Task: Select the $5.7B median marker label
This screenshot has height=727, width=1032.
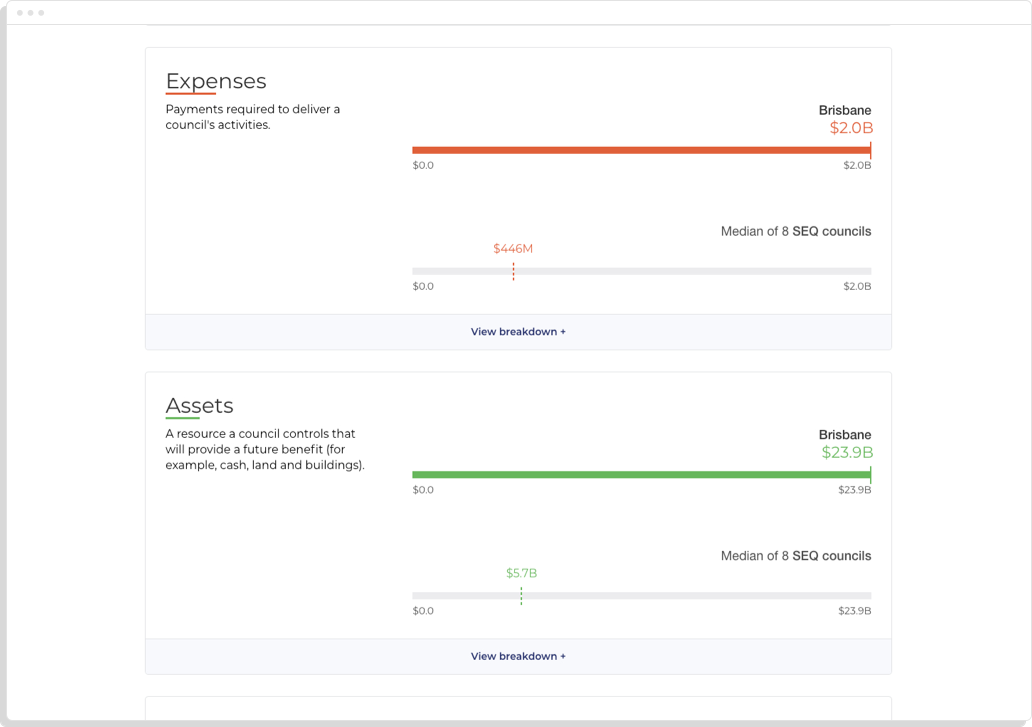Action: coord(521,573)
